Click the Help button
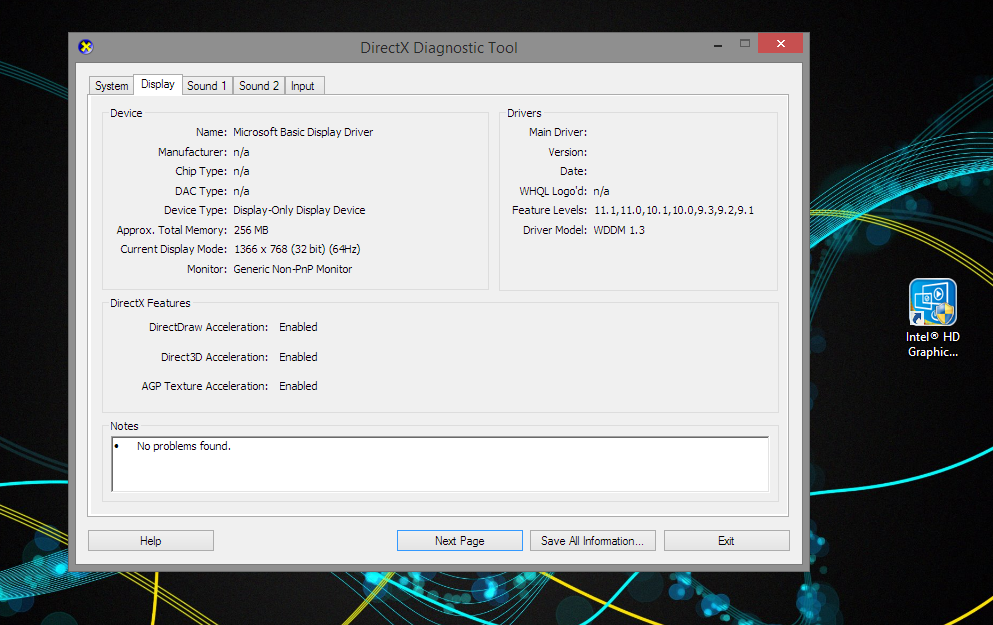Screen dimensions: 993x625 (x=151, y=541)
